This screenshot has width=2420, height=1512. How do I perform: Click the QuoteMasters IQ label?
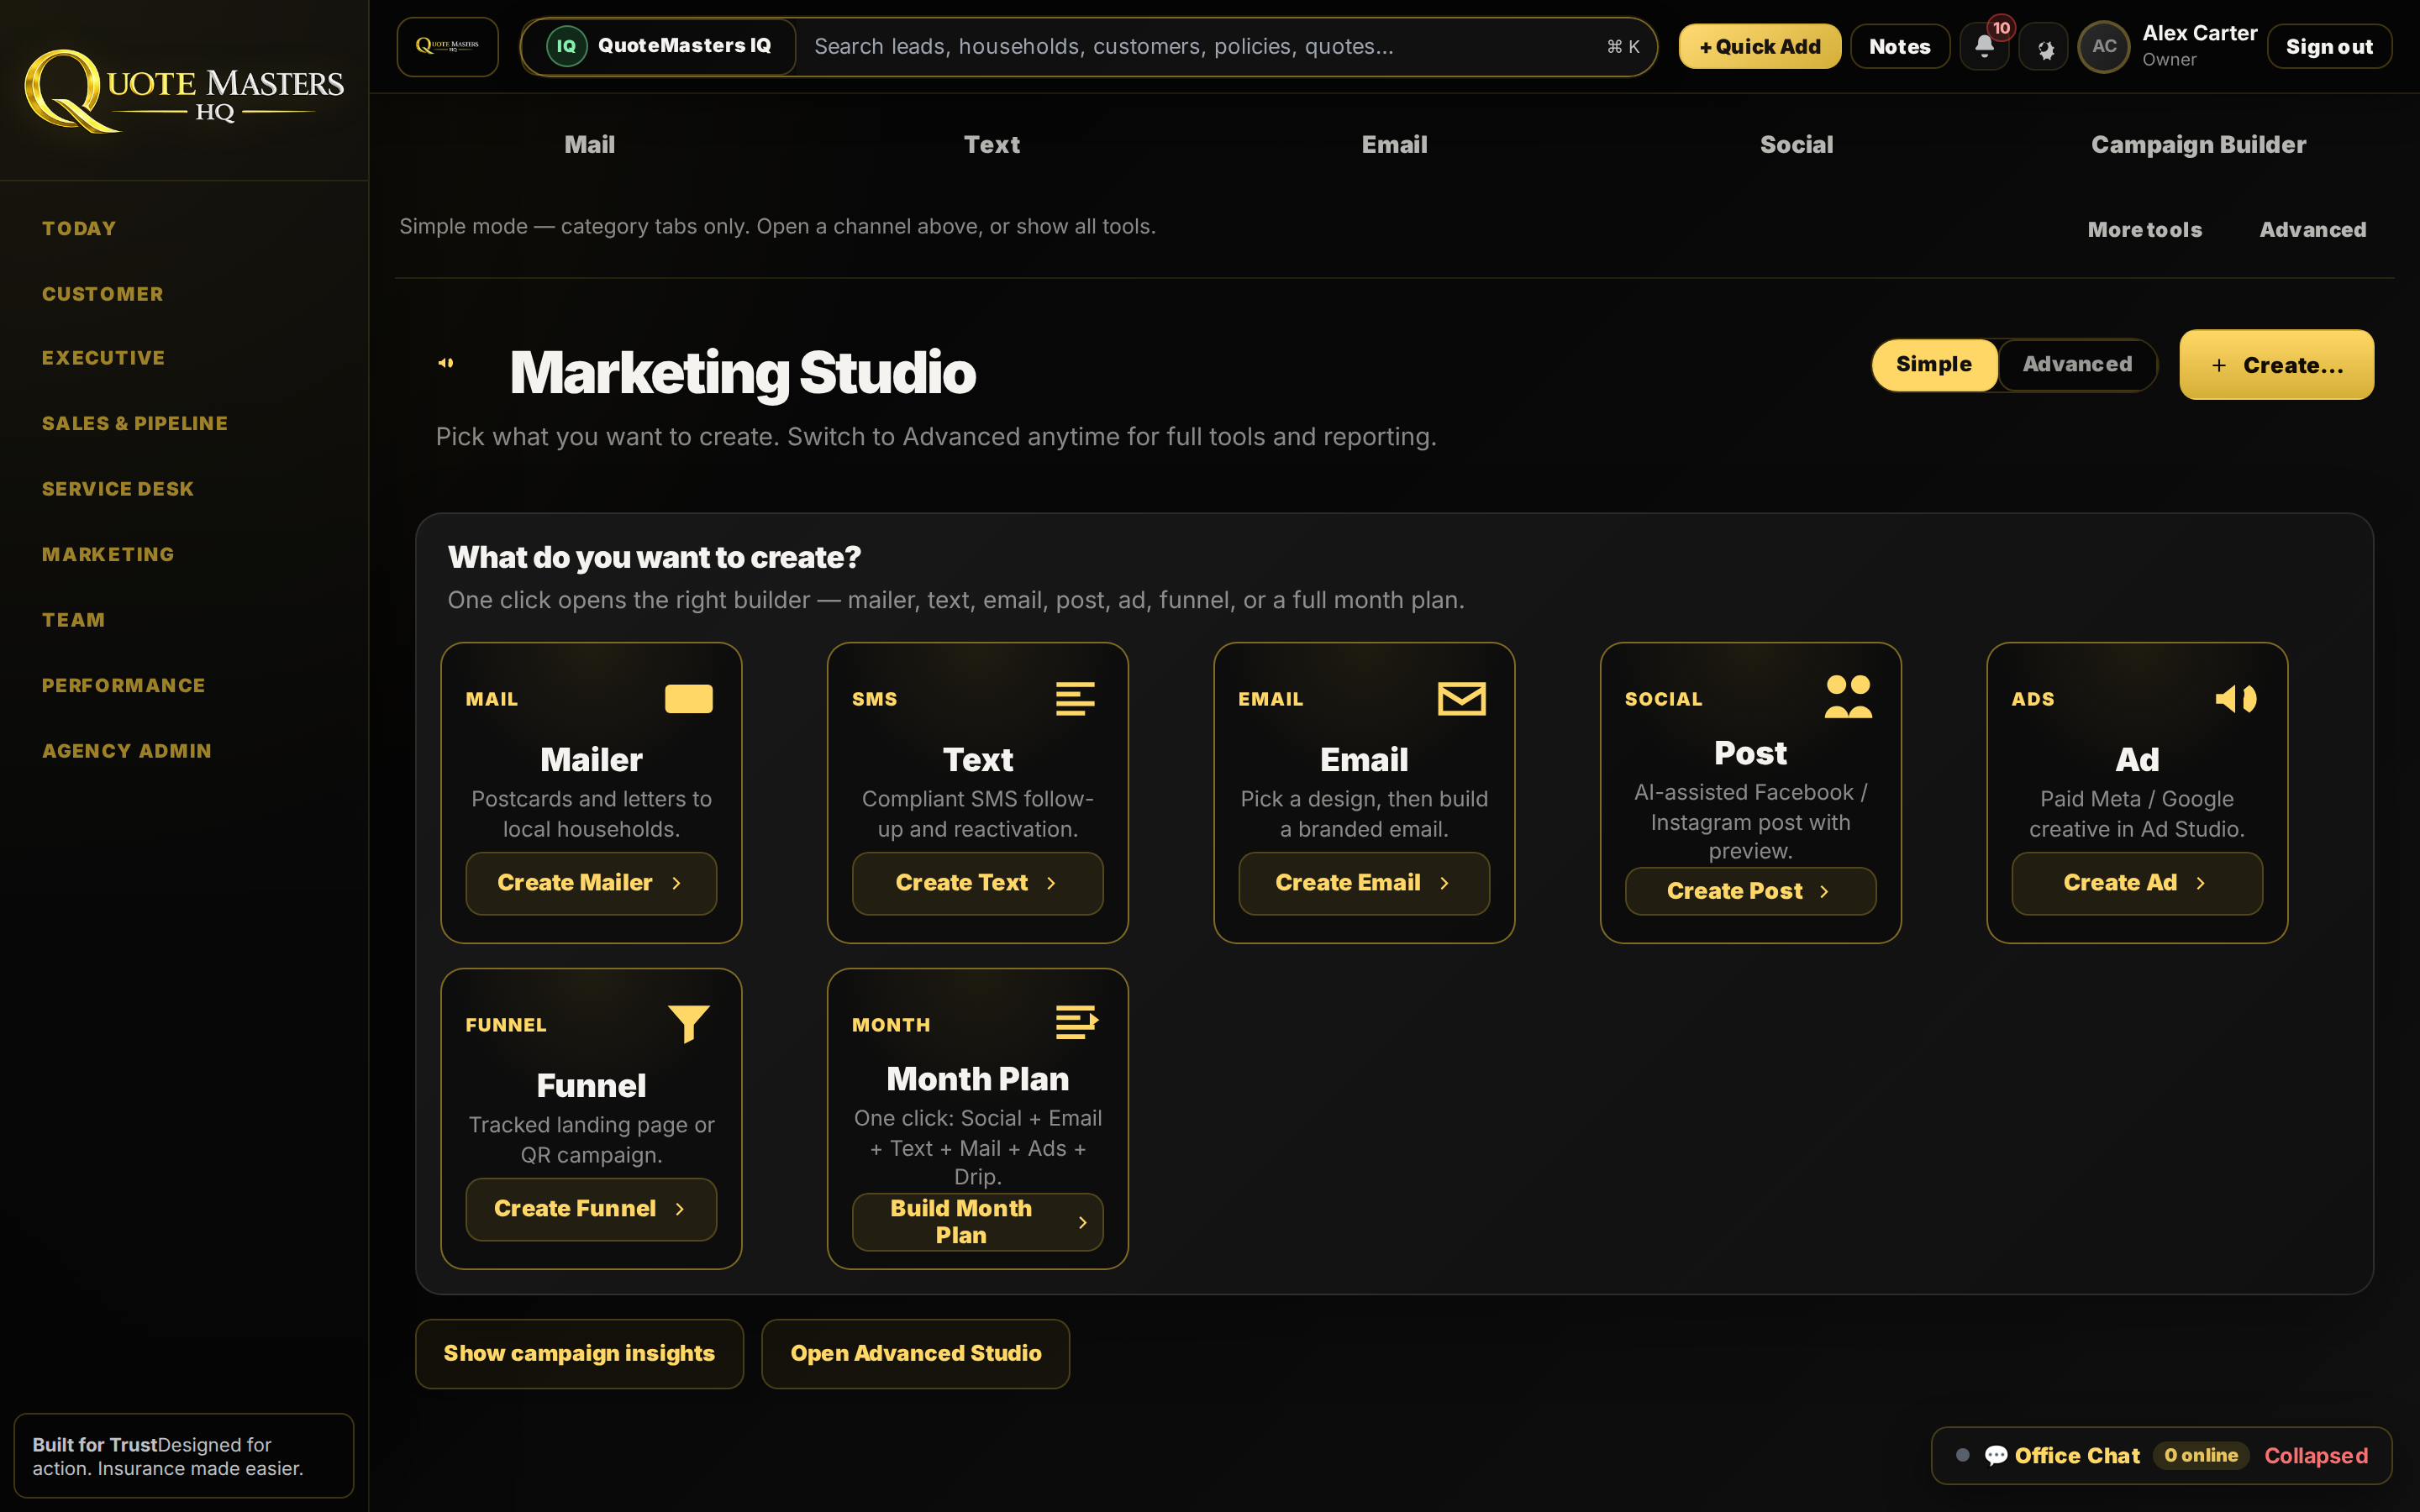tap(684, 46)
